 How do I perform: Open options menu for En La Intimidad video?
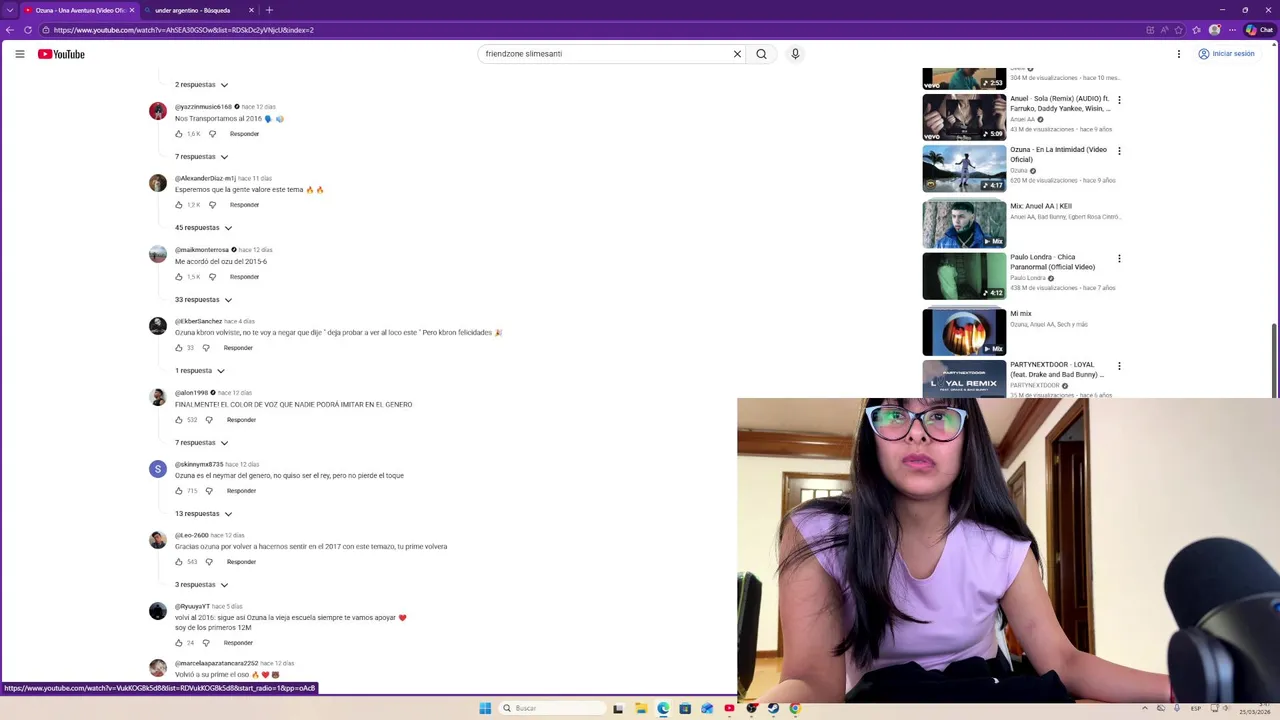[x=1119, y=151]
